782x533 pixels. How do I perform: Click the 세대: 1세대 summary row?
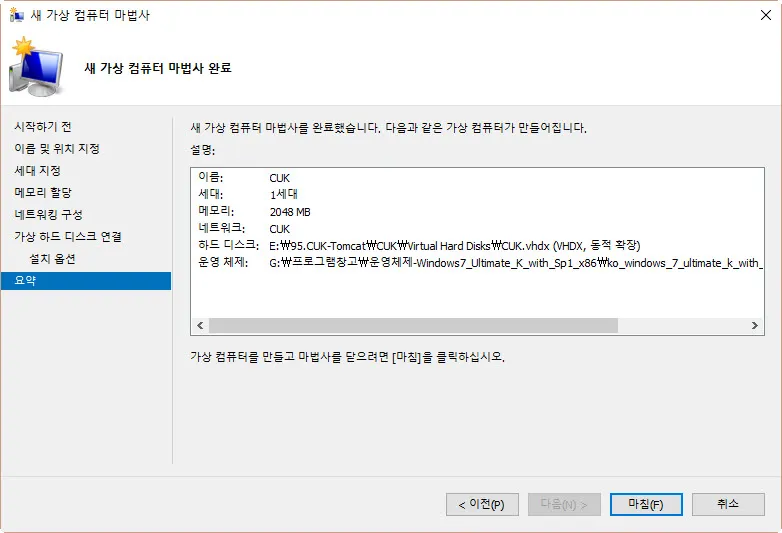click(x=248, y=194)
